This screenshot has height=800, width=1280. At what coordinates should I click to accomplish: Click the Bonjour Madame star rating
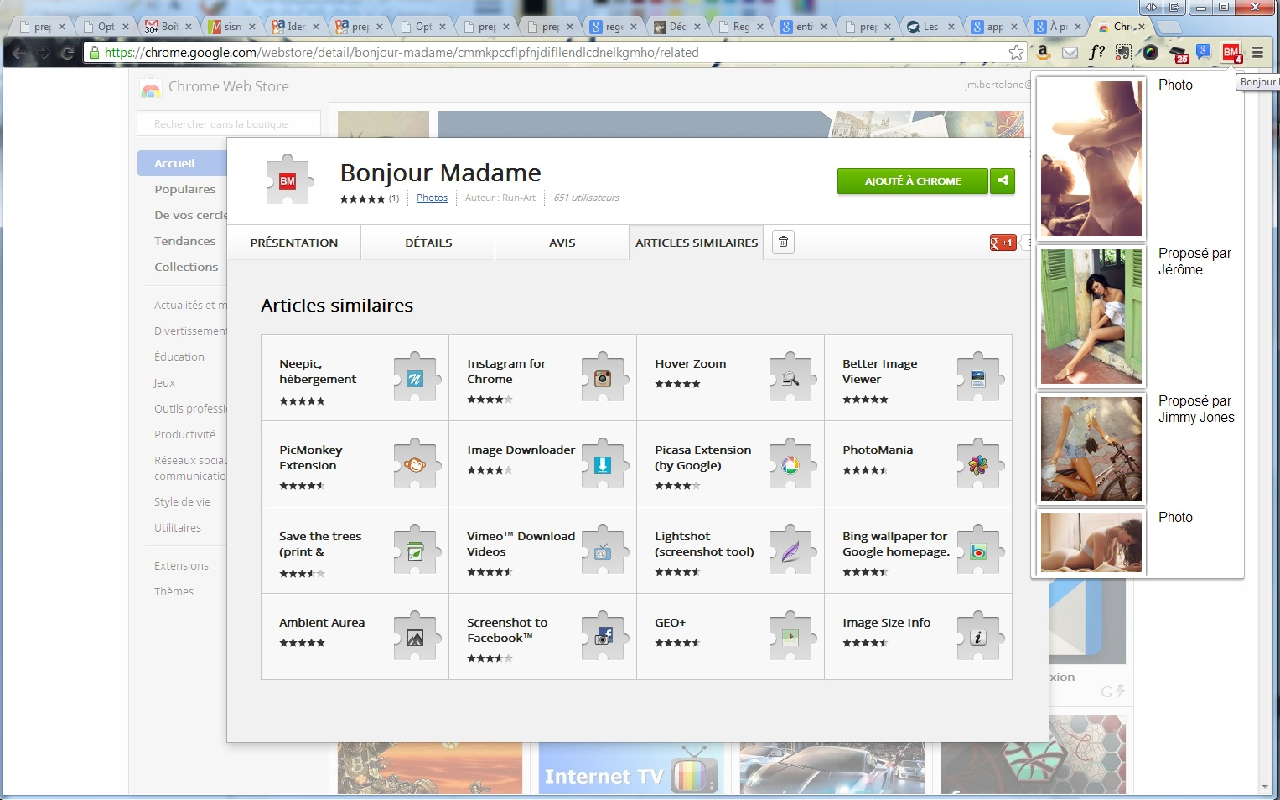362,199
